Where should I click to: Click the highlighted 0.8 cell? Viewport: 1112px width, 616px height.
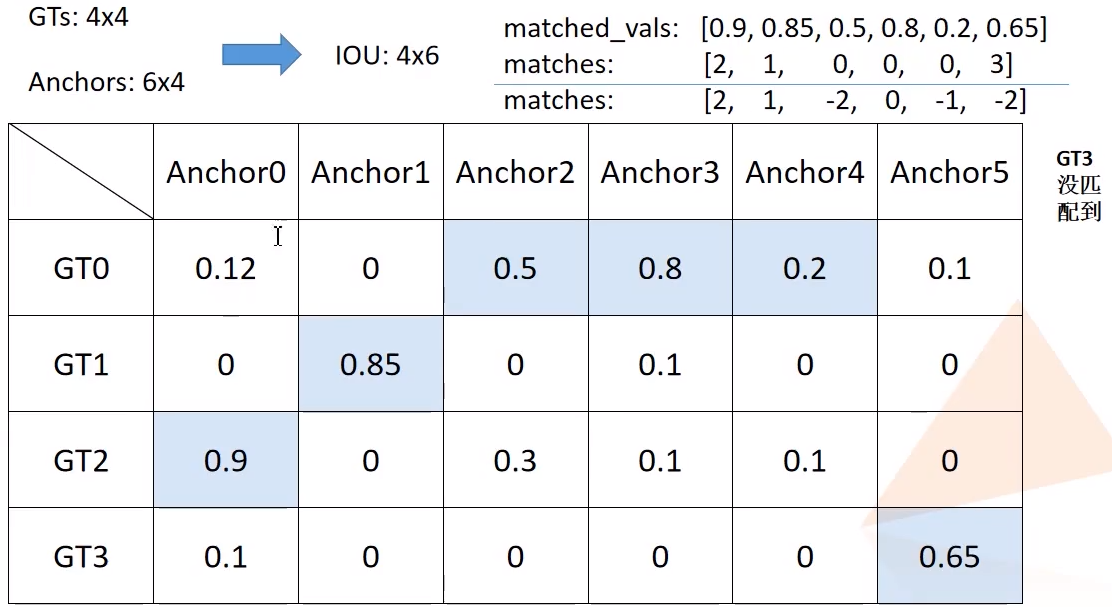tap(660, 268)
